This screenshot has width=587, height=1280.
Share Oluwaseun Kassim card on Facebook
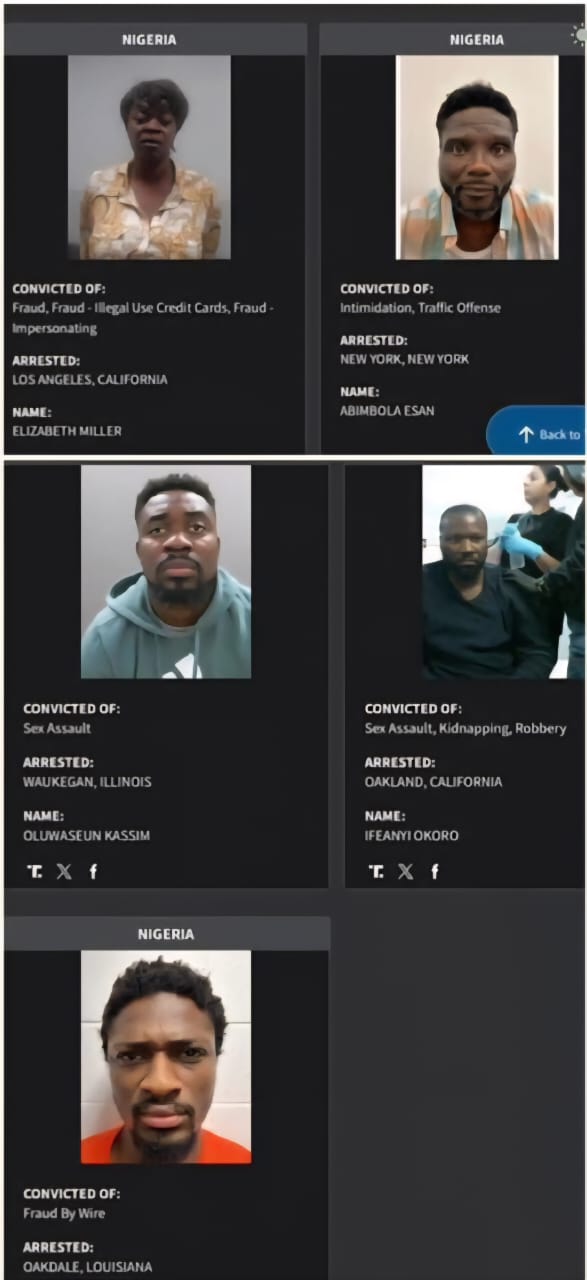click(x=93, y=871)
